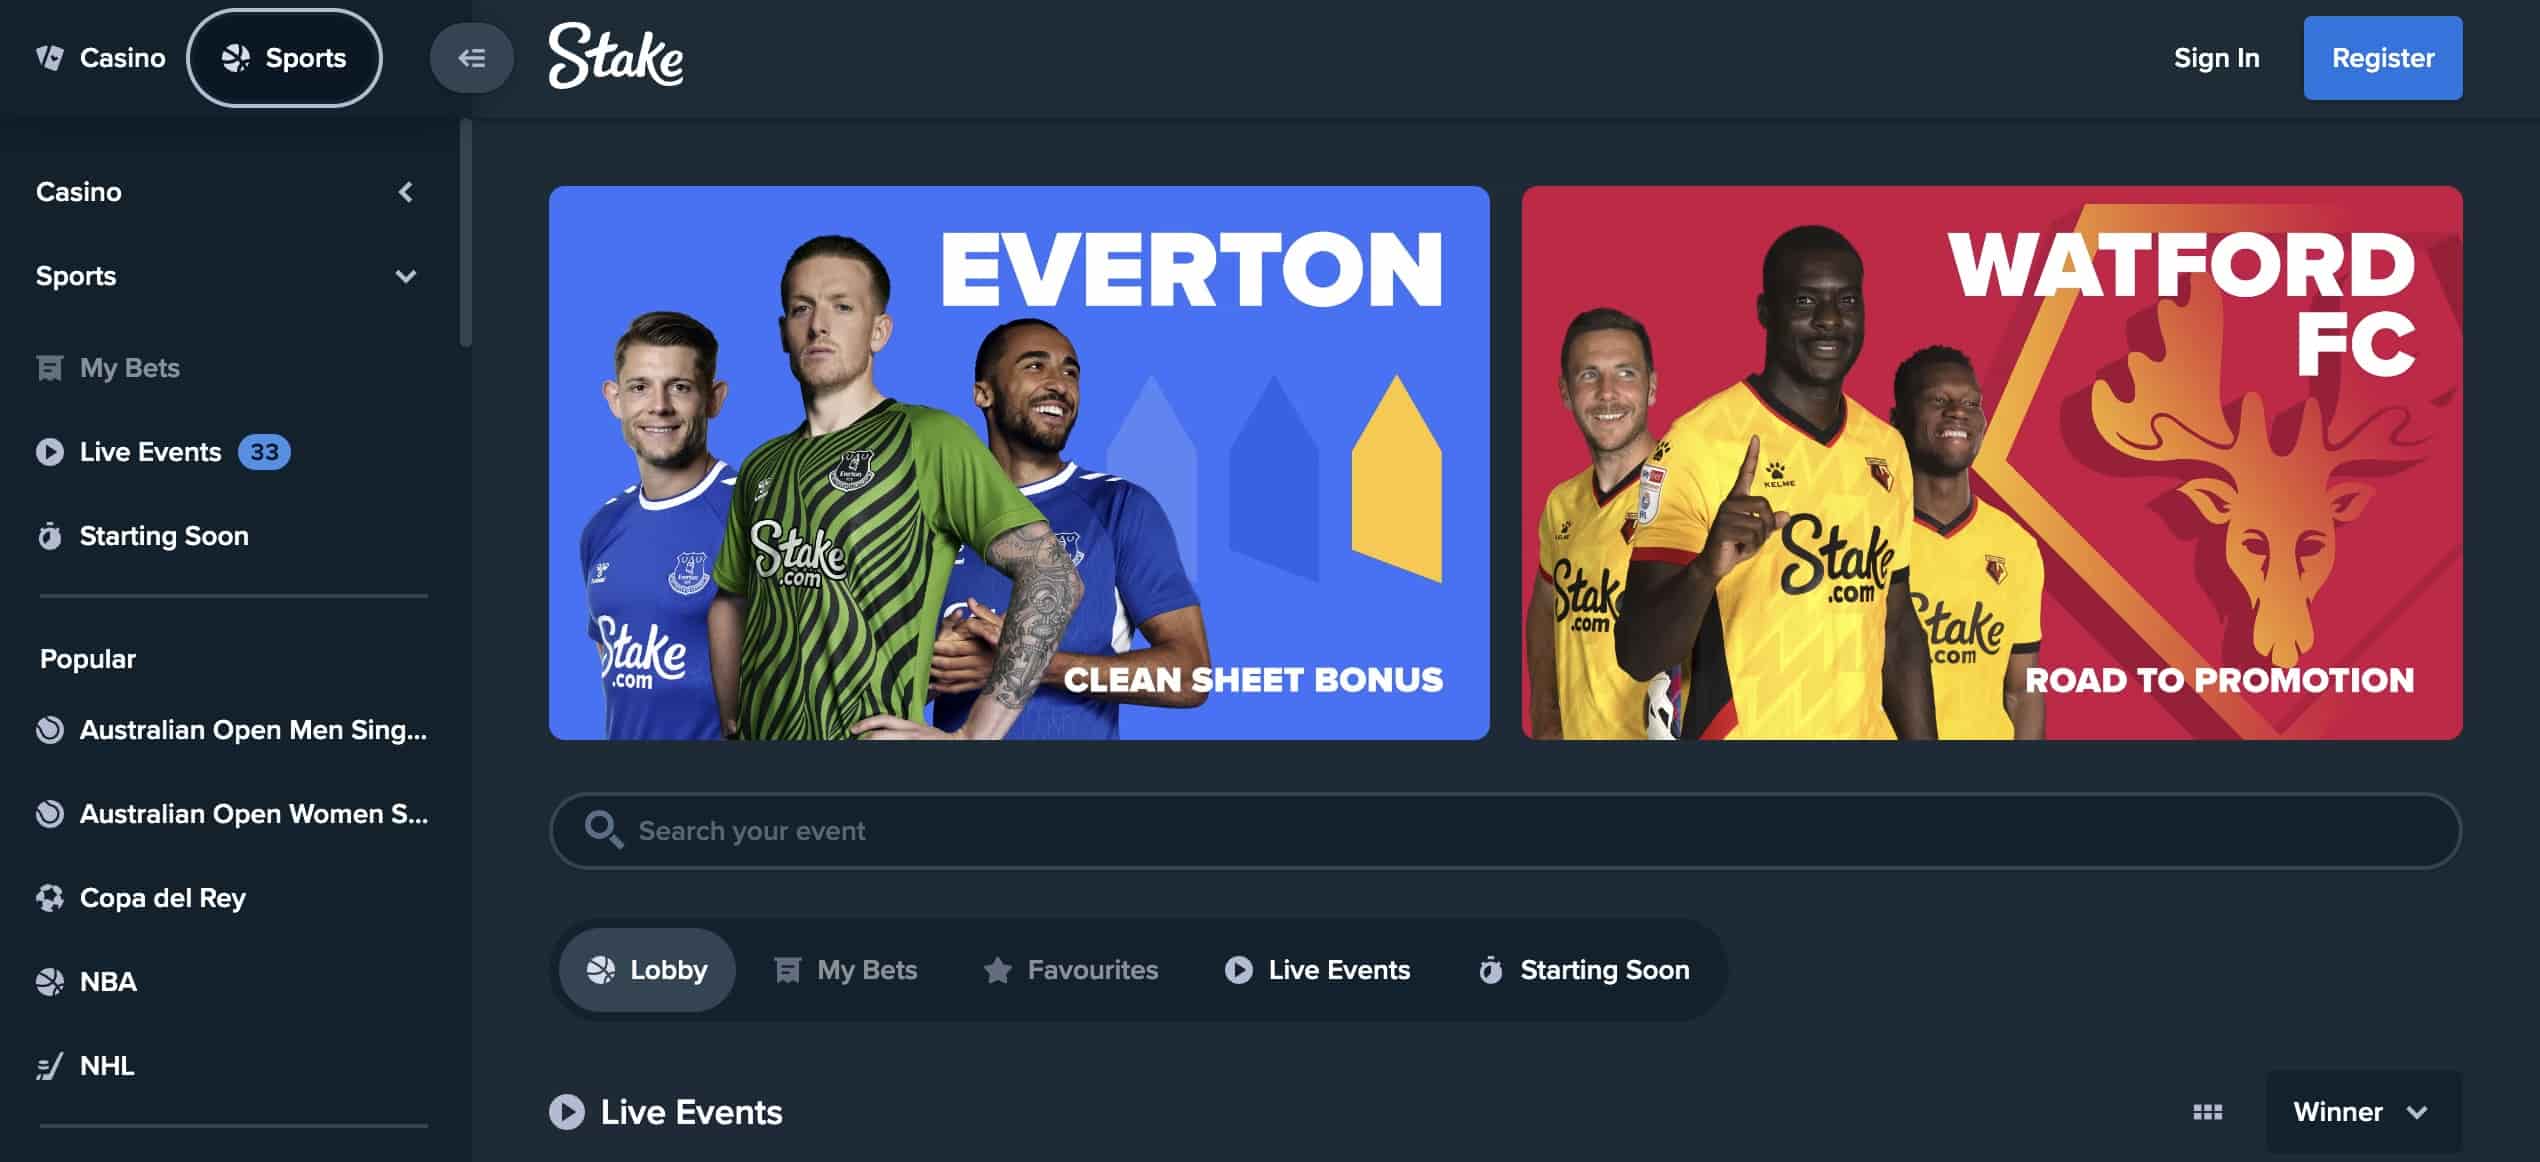Click the sidebar vertical scrollbar
This screenshot has height=1162, width=2540.
click(x=465, y=233)
